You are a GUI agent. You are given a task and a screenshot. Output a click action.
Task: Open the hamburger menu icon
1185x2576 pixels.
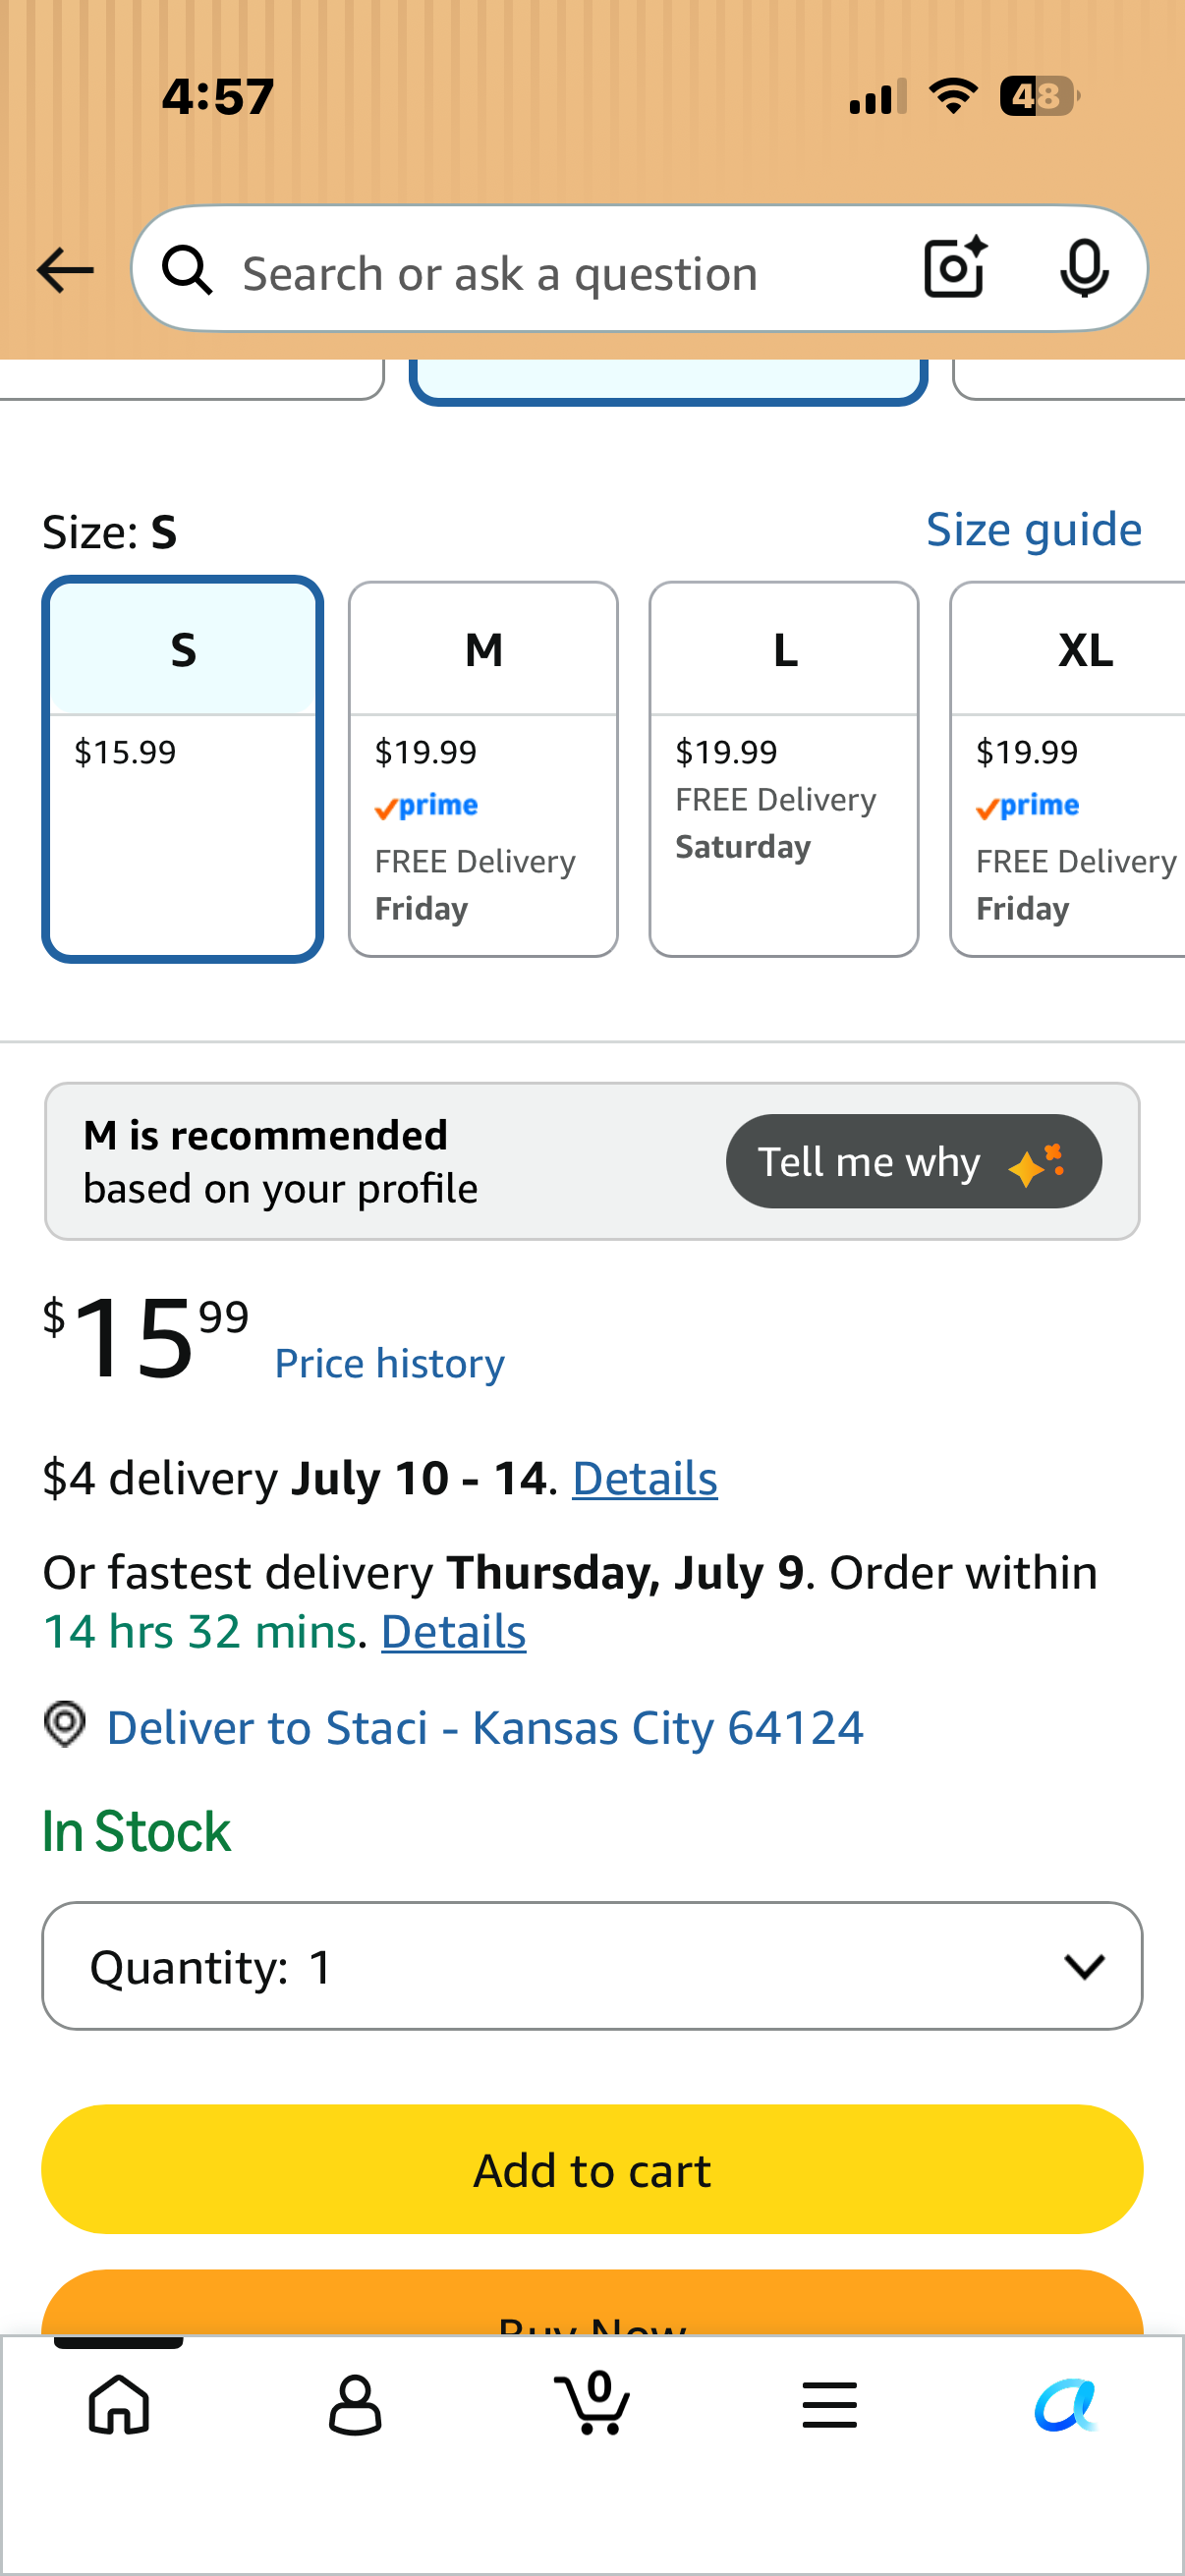click(x=829, y=2404)
